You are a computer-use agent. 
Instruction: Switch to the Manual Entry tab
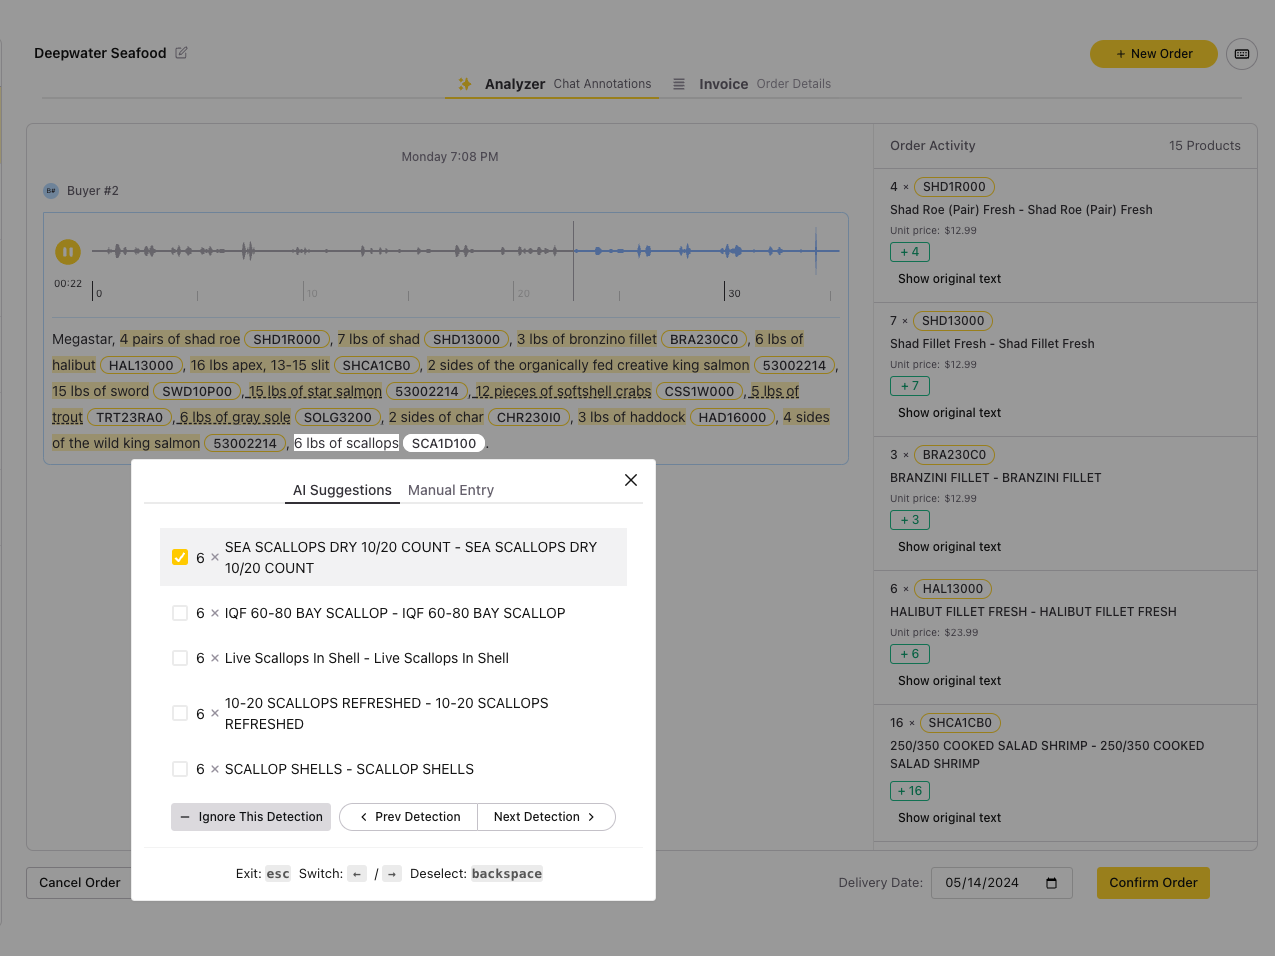click(450, 490)
